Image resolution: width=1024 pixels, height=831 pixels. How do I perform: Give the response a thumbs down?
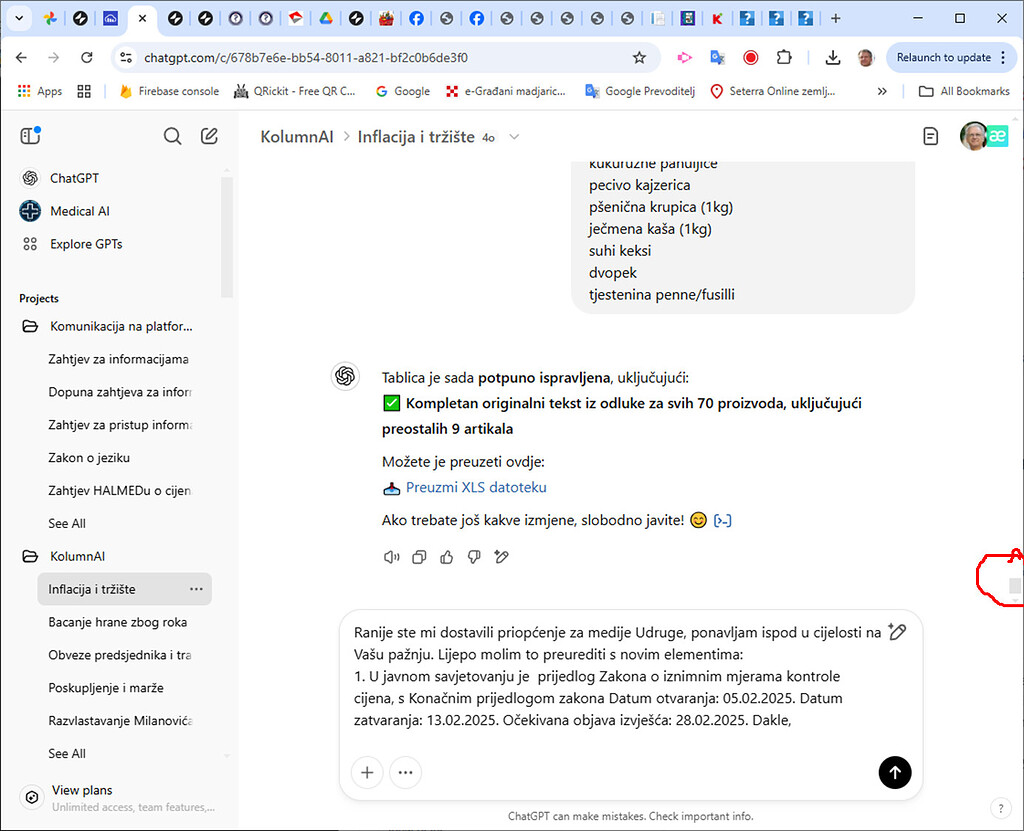(x=473, y=557)
